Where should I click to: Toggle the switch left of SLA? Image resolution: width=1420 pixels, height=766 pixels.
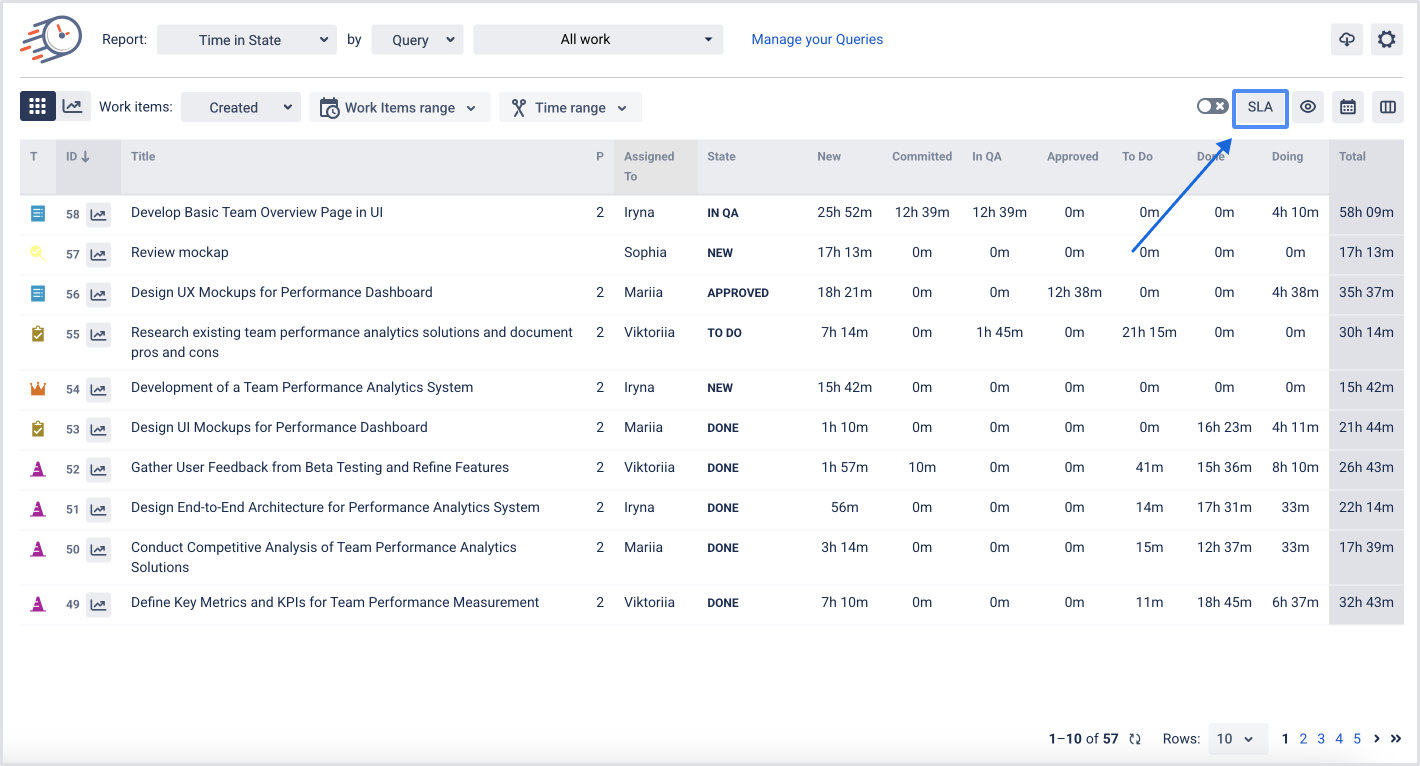pos(1212,106)
